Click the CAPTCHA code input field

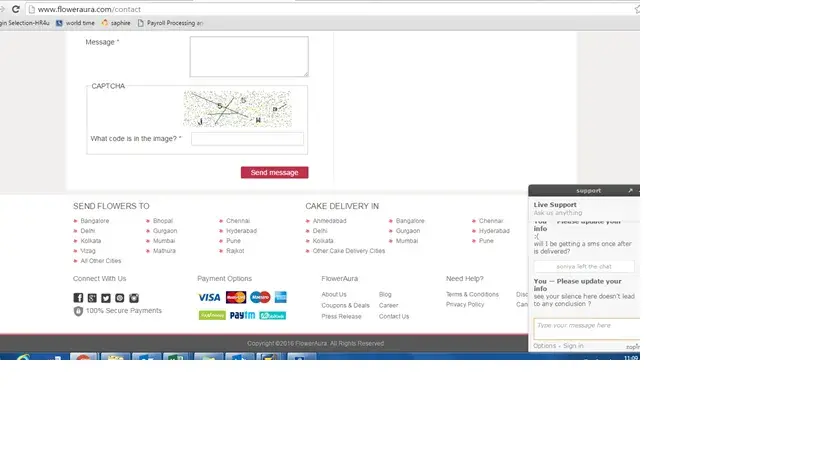click(x=247, y=138)
